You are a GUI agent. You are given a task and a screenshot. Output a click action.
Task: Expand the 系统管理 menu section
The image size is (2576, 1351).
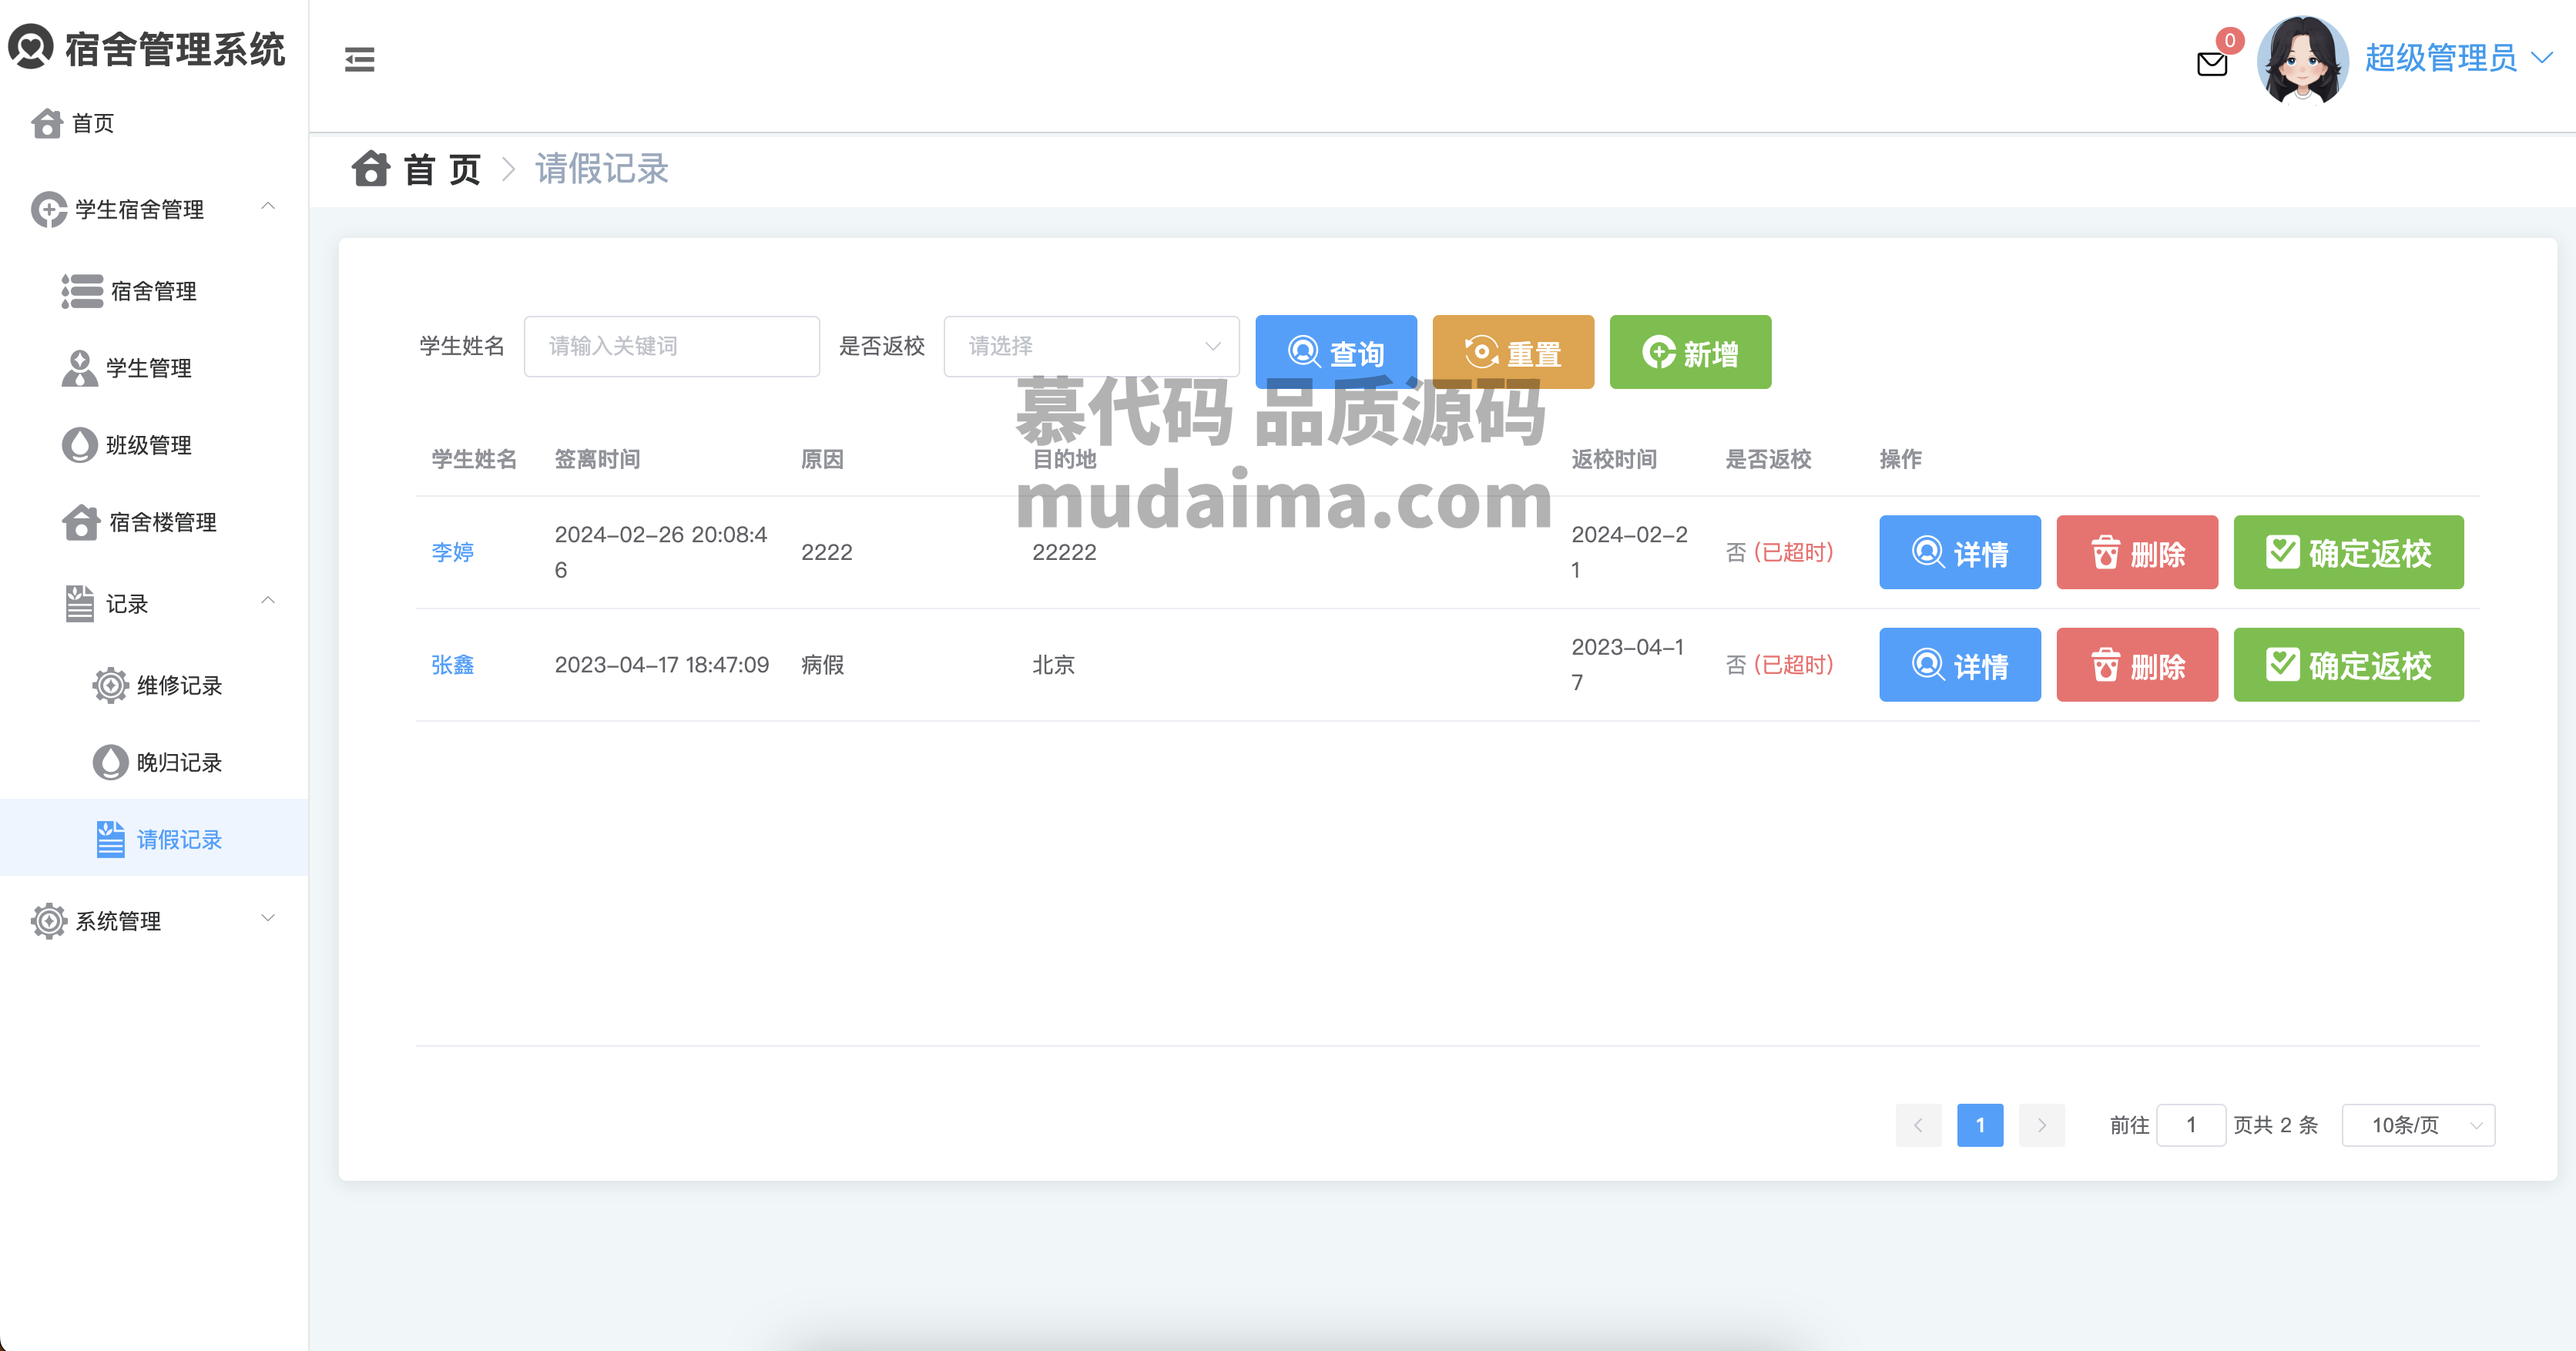coord(154,920)
